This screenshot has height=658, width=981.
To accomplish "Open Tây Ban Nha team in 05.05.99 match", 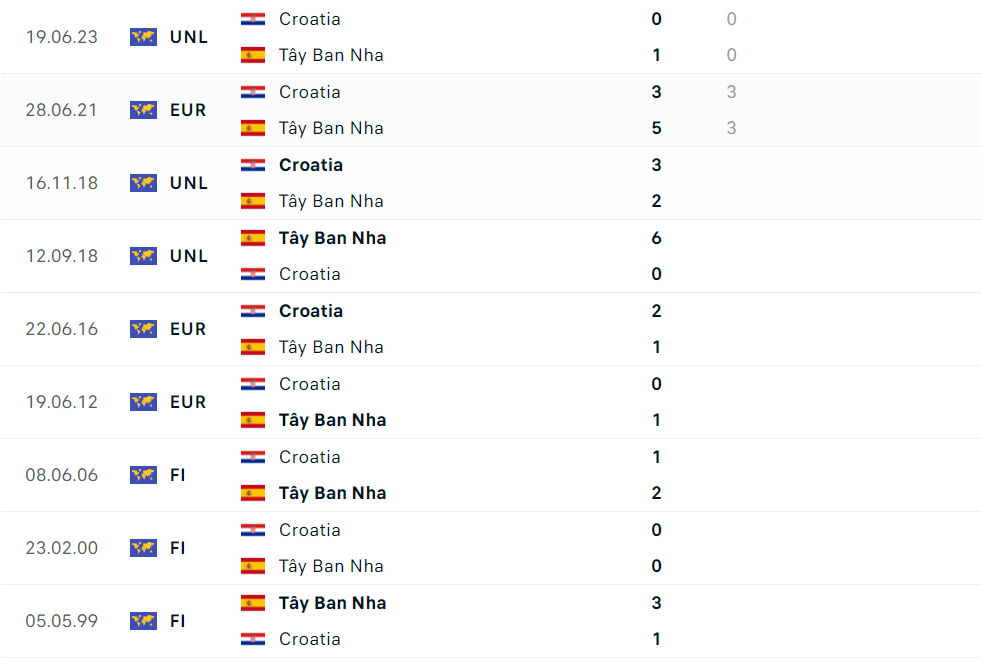I will [332, 603].
